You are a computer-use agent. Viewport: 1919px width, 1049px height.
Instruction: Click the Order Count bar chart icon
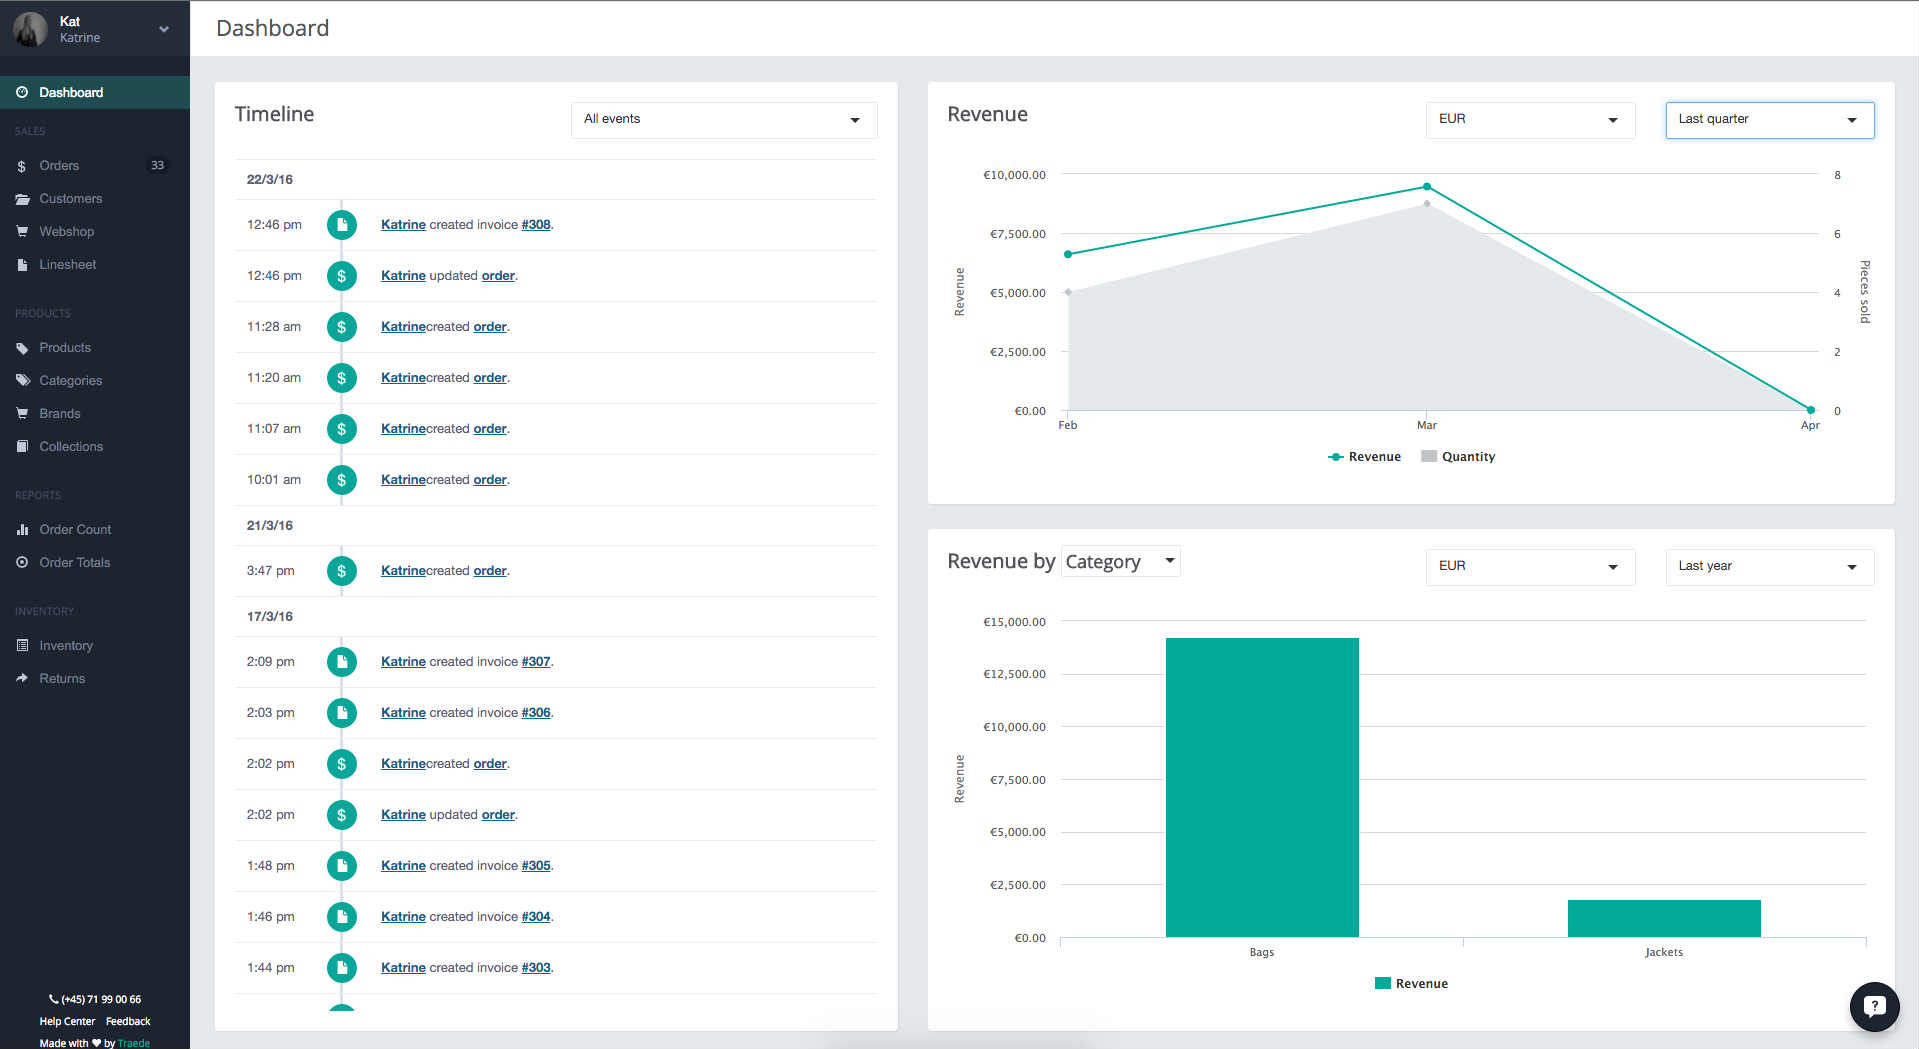[x=22, y=530]
